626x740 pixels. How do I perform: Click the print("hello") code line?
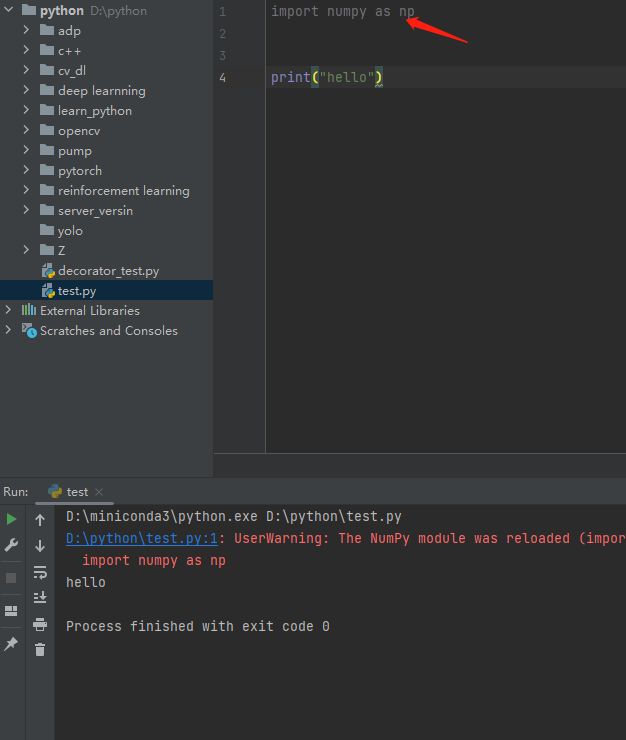327,77
